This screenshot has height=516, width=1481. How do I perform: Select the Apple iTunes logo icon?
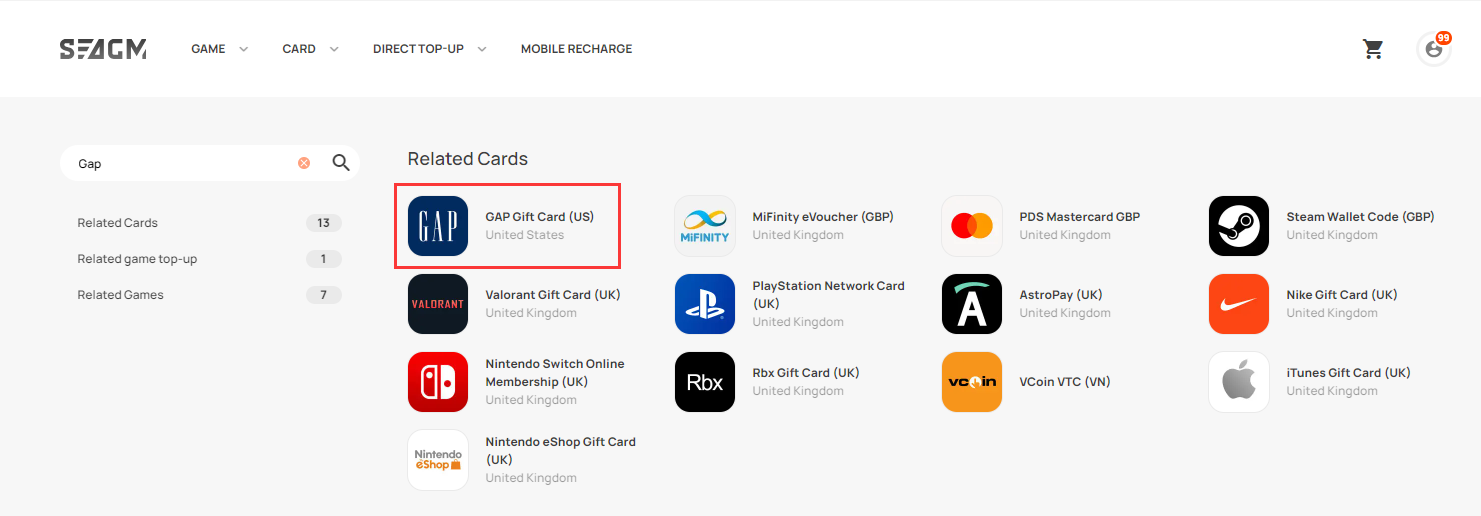tap(1239, 382)
